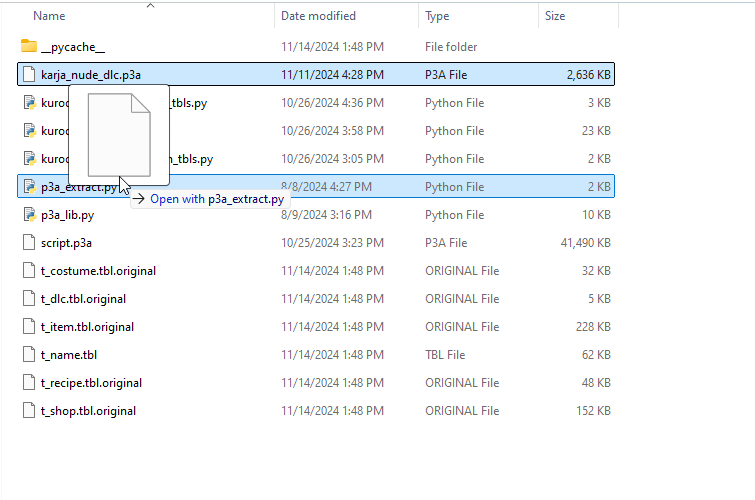Click the t_item.tbl.original file icon
The width and height of the screenshot is (755, 500).
[x=29, y=326]
